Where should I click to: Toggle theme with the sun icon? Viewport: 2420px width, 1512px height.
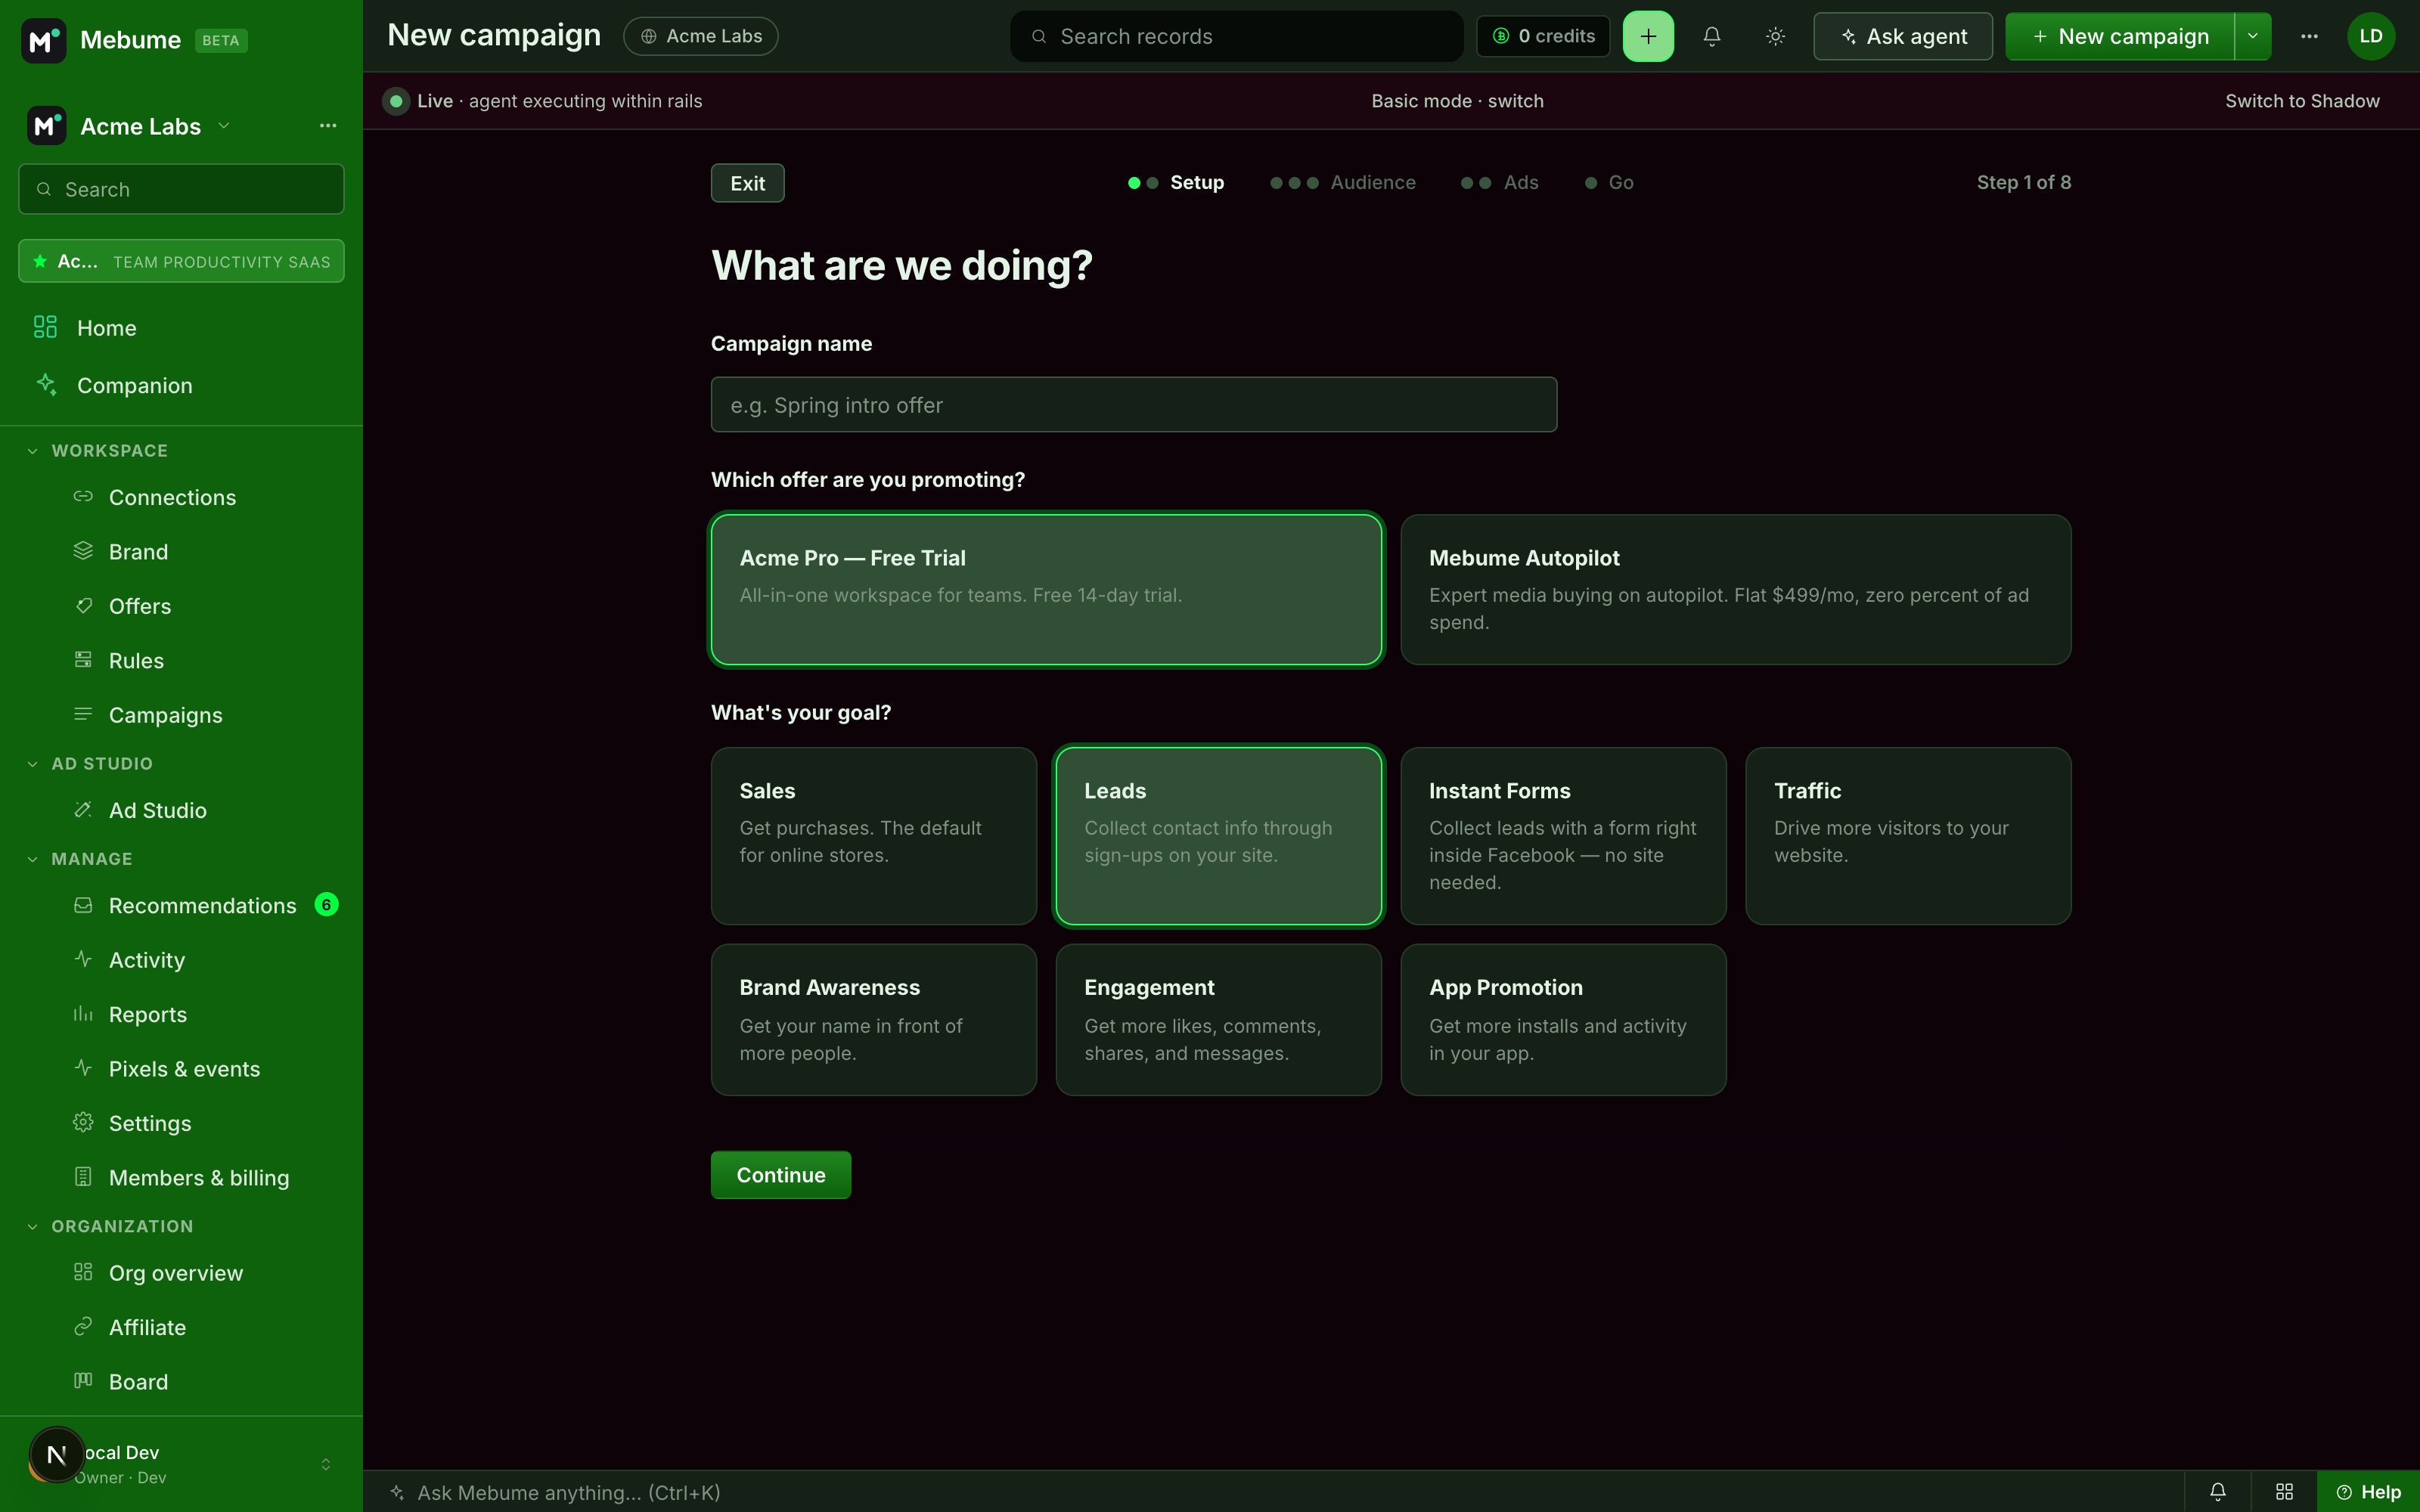tap(1775, 36)
